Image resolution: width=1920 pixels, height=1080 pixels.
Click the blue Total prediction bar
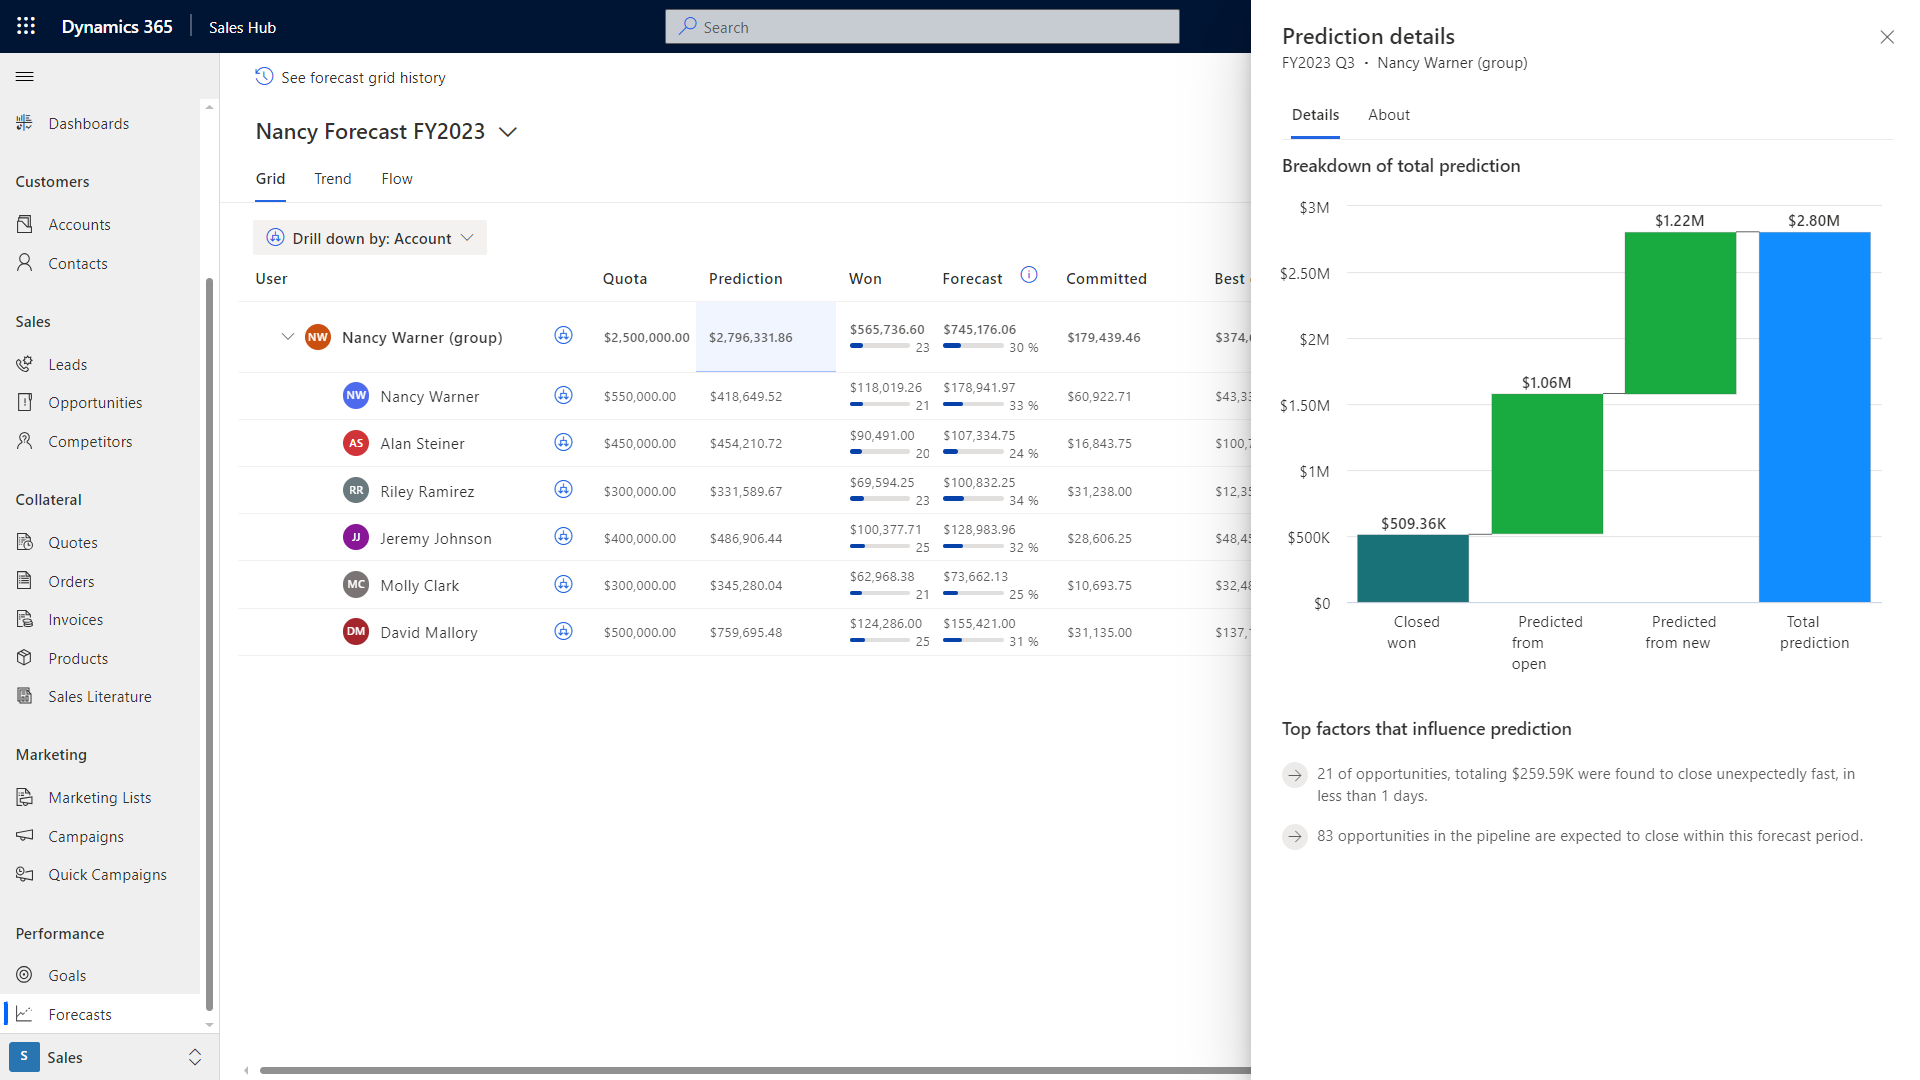click(x=1814, y=417)
